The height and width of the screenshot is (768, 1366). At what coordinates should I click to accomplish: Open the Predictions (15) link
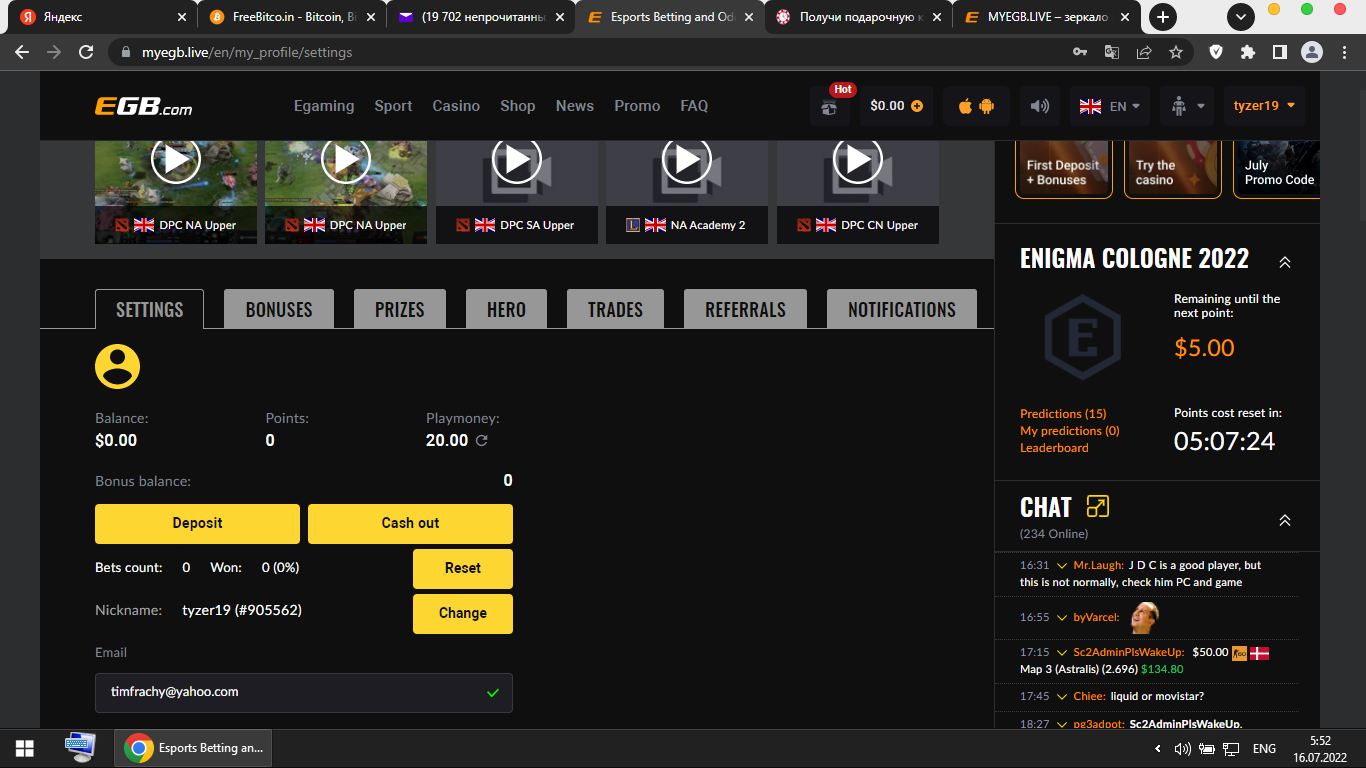[1063, 413]
